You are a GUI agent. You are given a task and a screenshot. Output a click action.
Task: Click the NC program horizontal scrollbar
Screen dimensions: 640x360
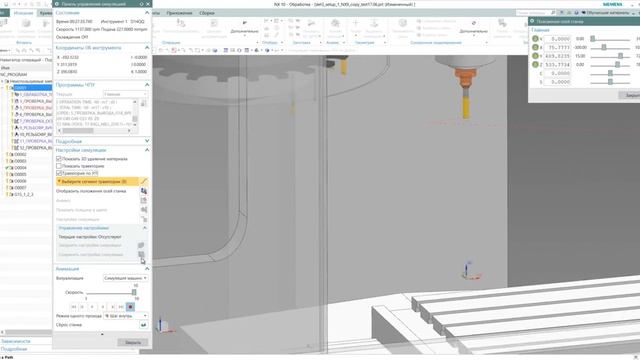(x=95, y=131)
